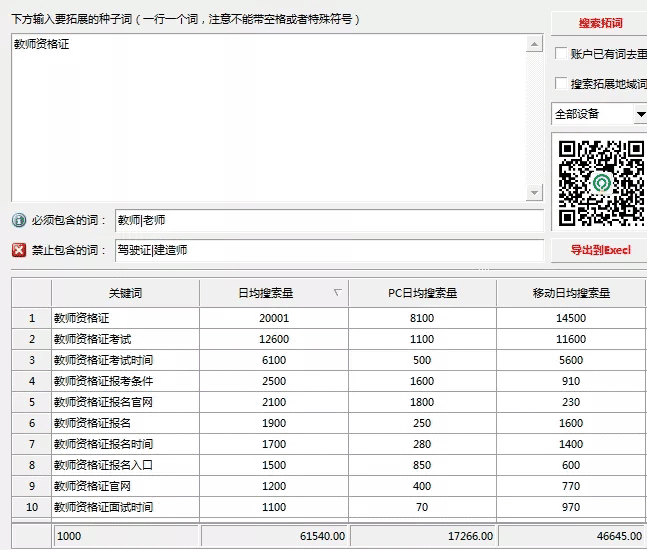Click 导出到Execl export button

[600, 250]
